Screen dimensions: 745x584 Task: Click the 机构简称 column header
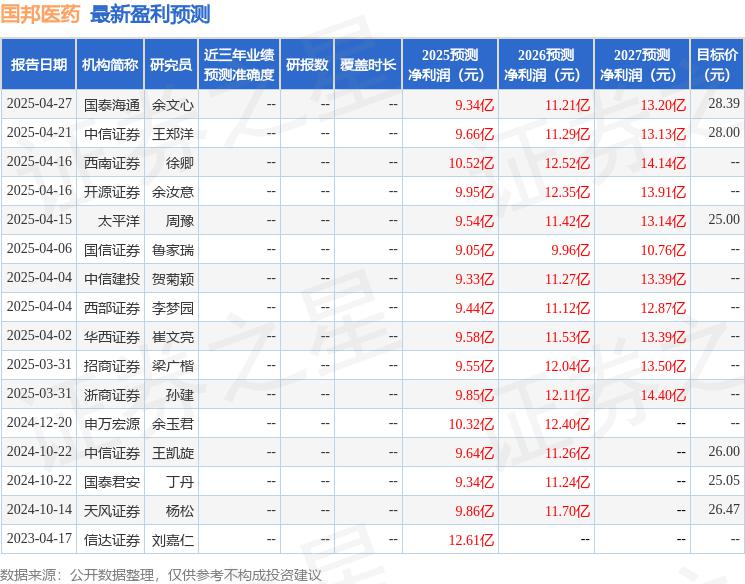(x=110, y=64)
